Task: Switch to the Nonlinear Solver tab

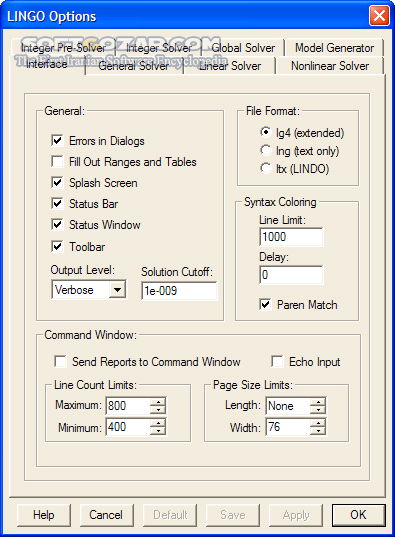Action: coord(330,66)
